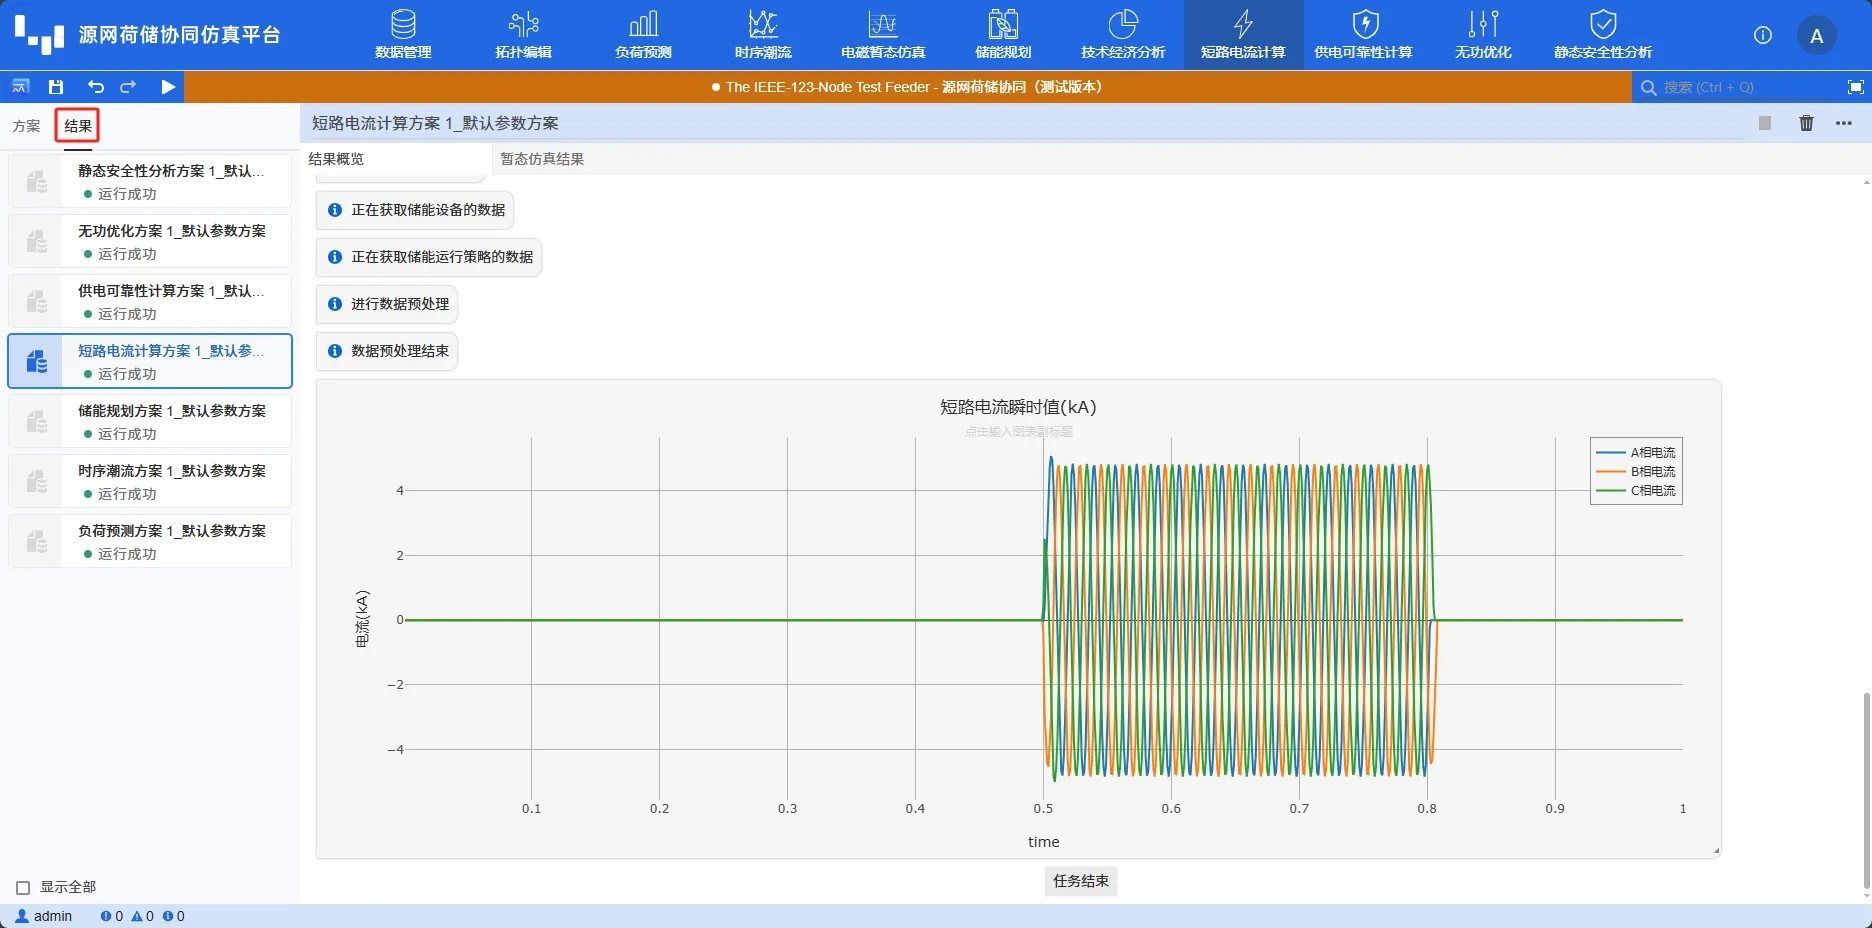
Task: Open the admin user avatar menu
Action: [x=1816, y=36]
